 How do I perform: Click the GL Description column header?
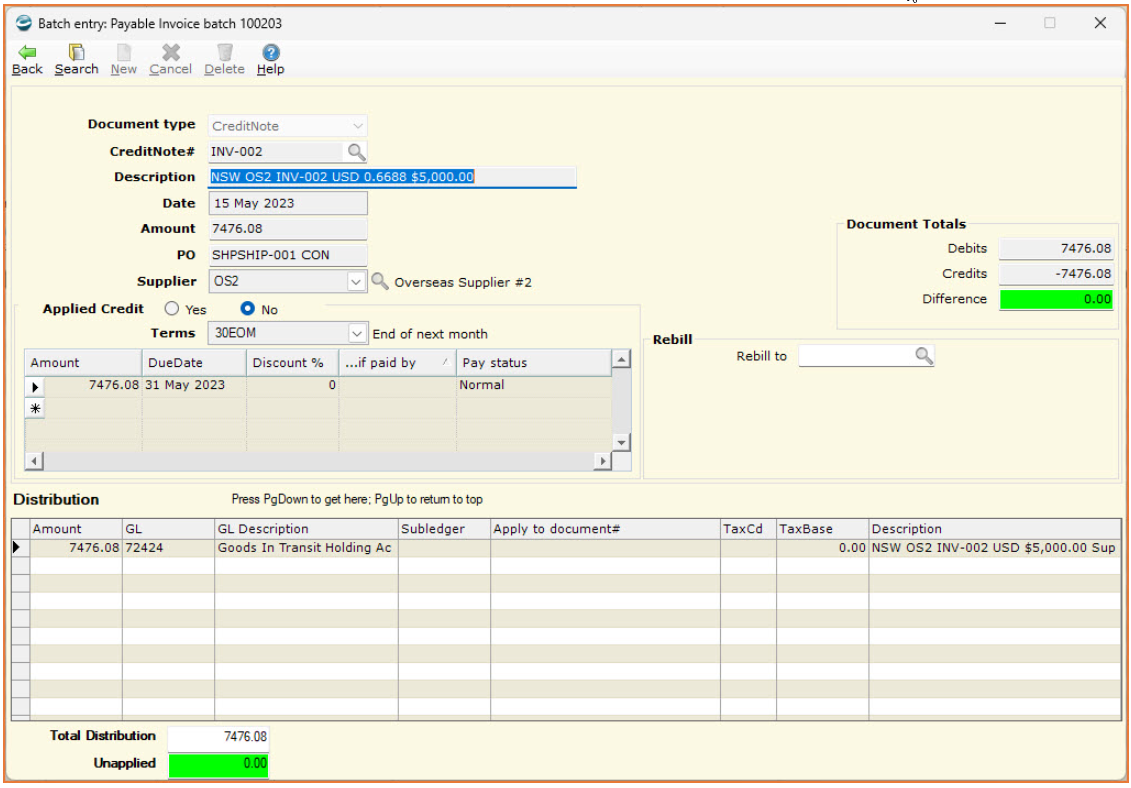[306, 529]
